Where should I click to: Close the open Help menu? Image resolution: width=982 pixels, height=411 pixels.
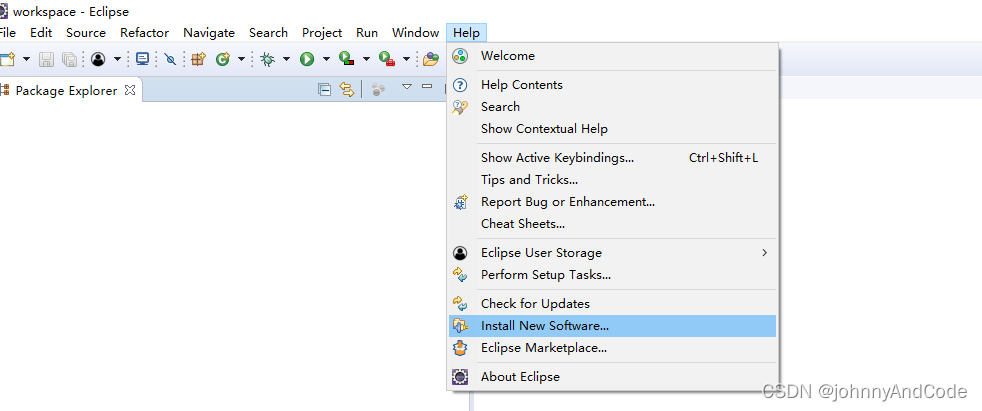pos(467,33)
